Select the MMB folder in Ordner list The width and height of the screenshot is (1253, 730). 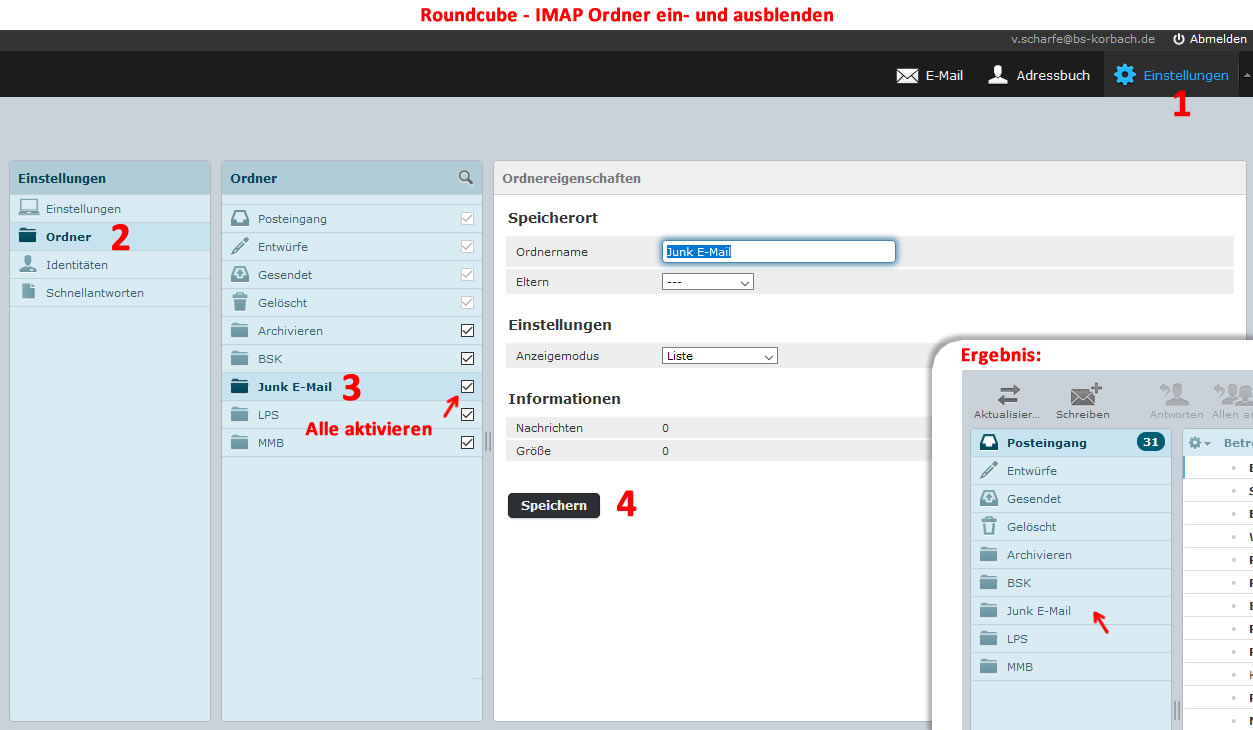351,443
